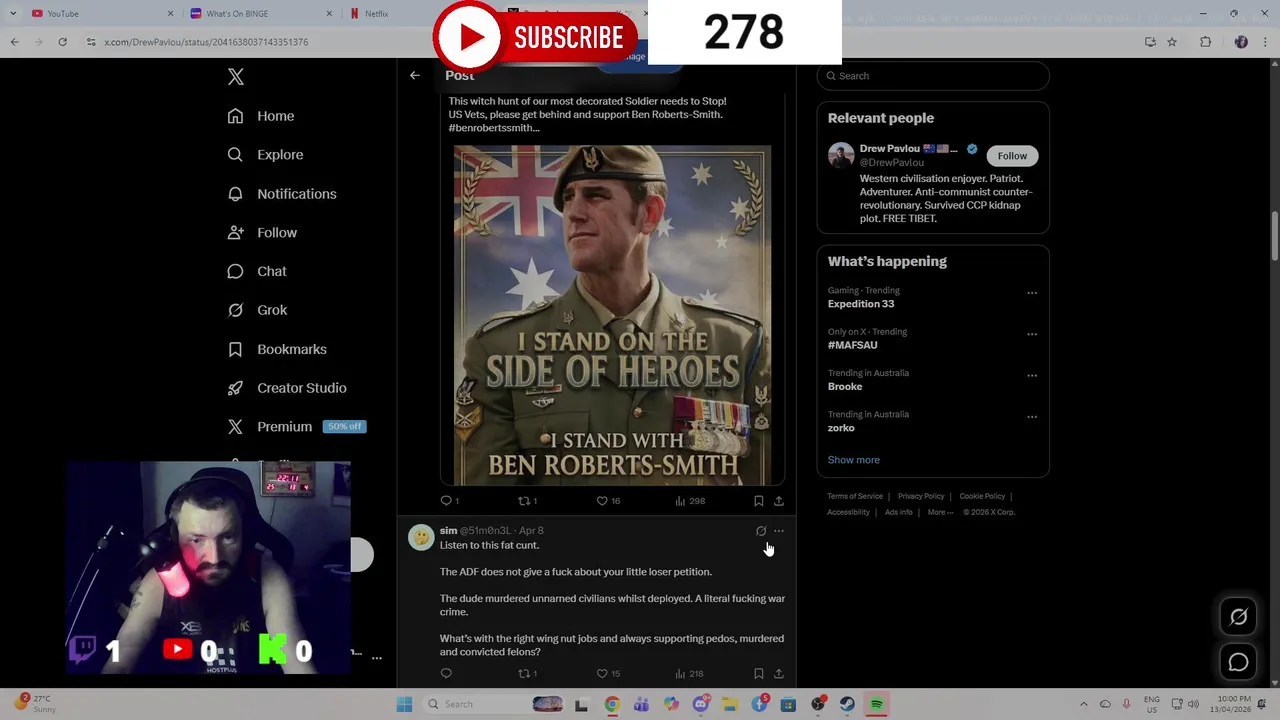The height and width of the screenshot is (720, 1280).
Task: Open more options for zorko trend
Action: coord(1032,417)
